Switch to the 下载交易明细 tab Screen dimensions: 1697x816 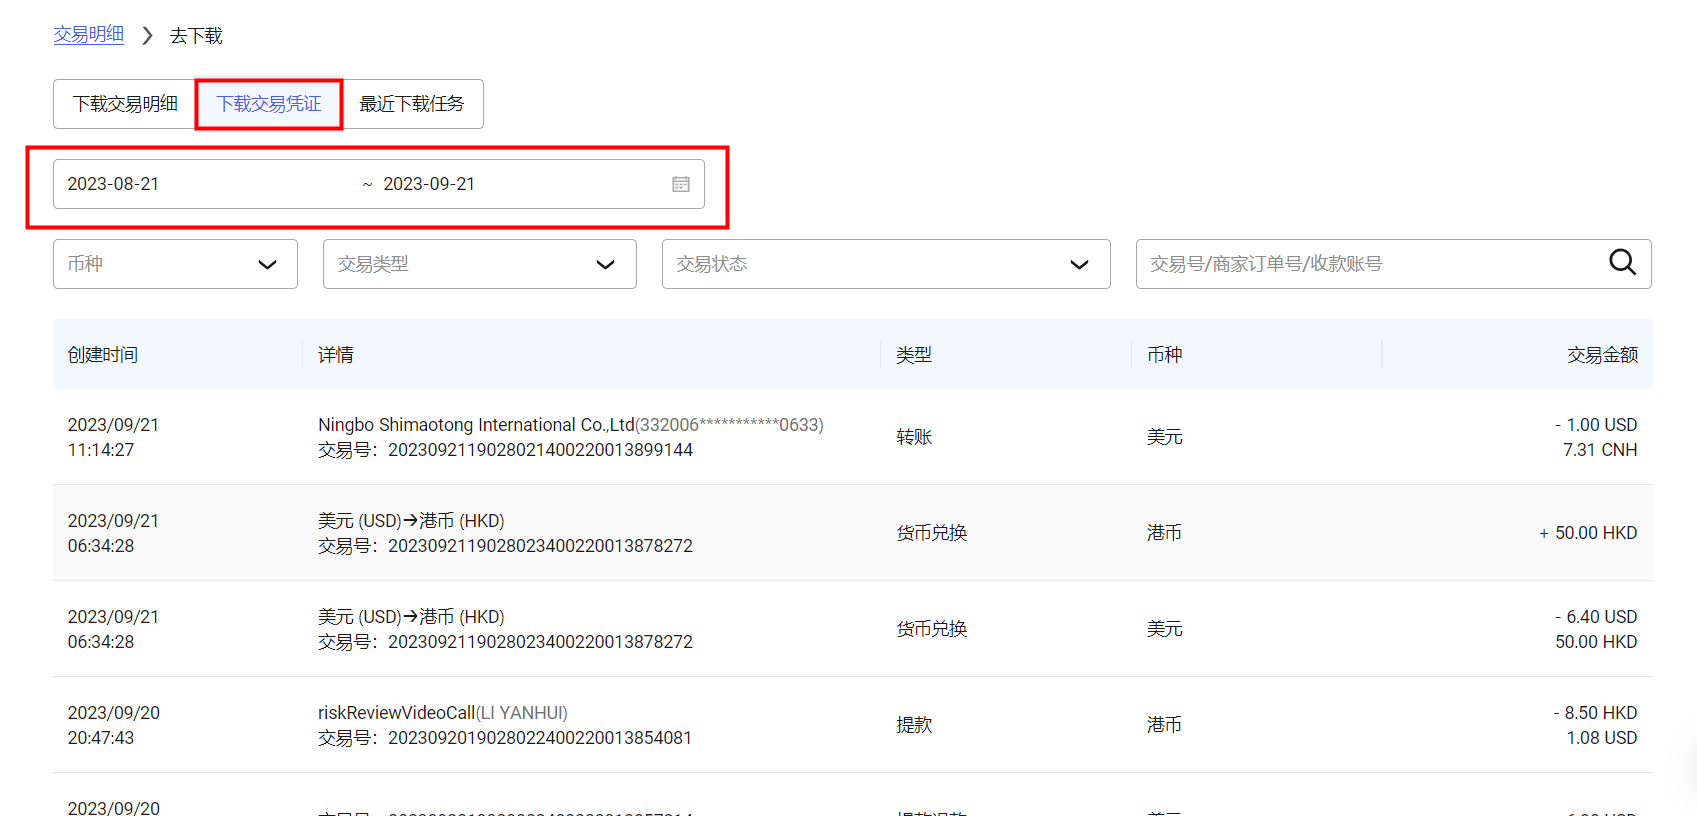point(125,104)
